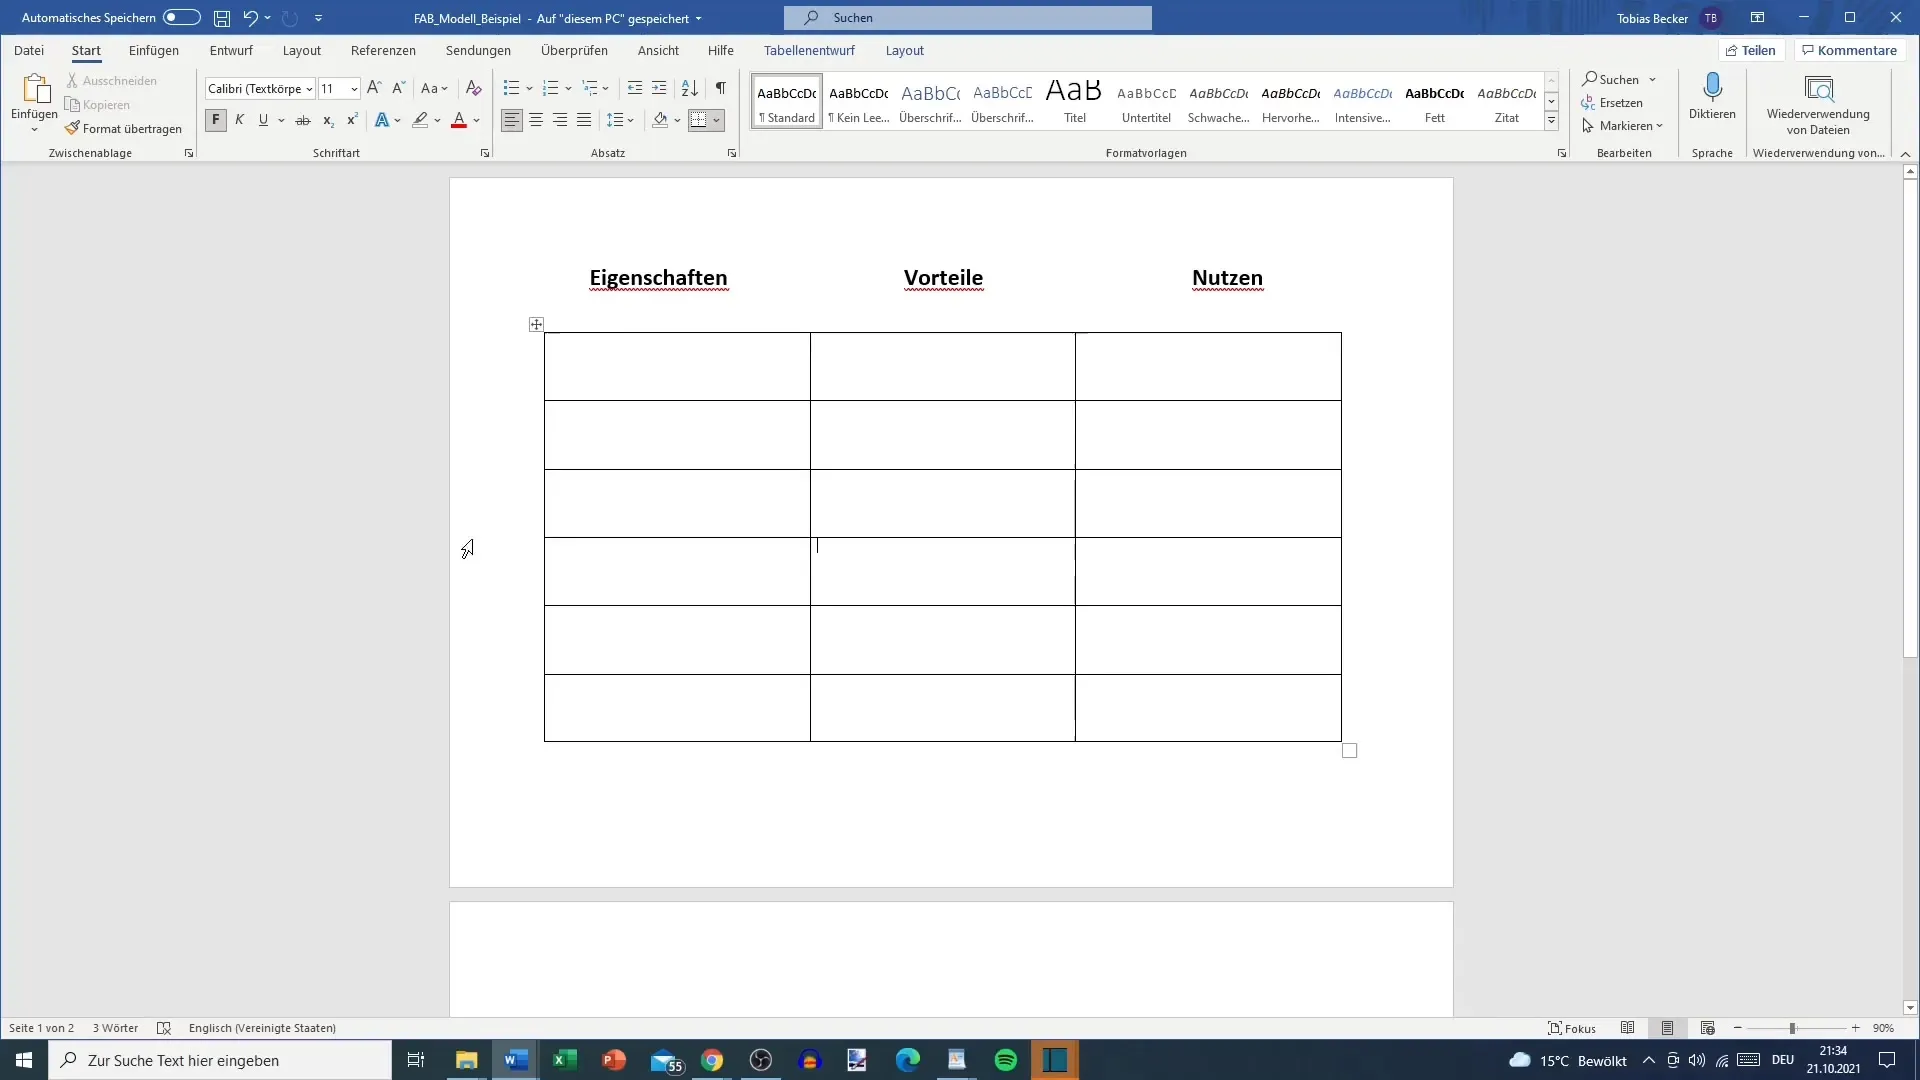Switch to Ansicht ribbon tab
The height and width of the screenshot is (1080, 1920).
tap(658, 50)
